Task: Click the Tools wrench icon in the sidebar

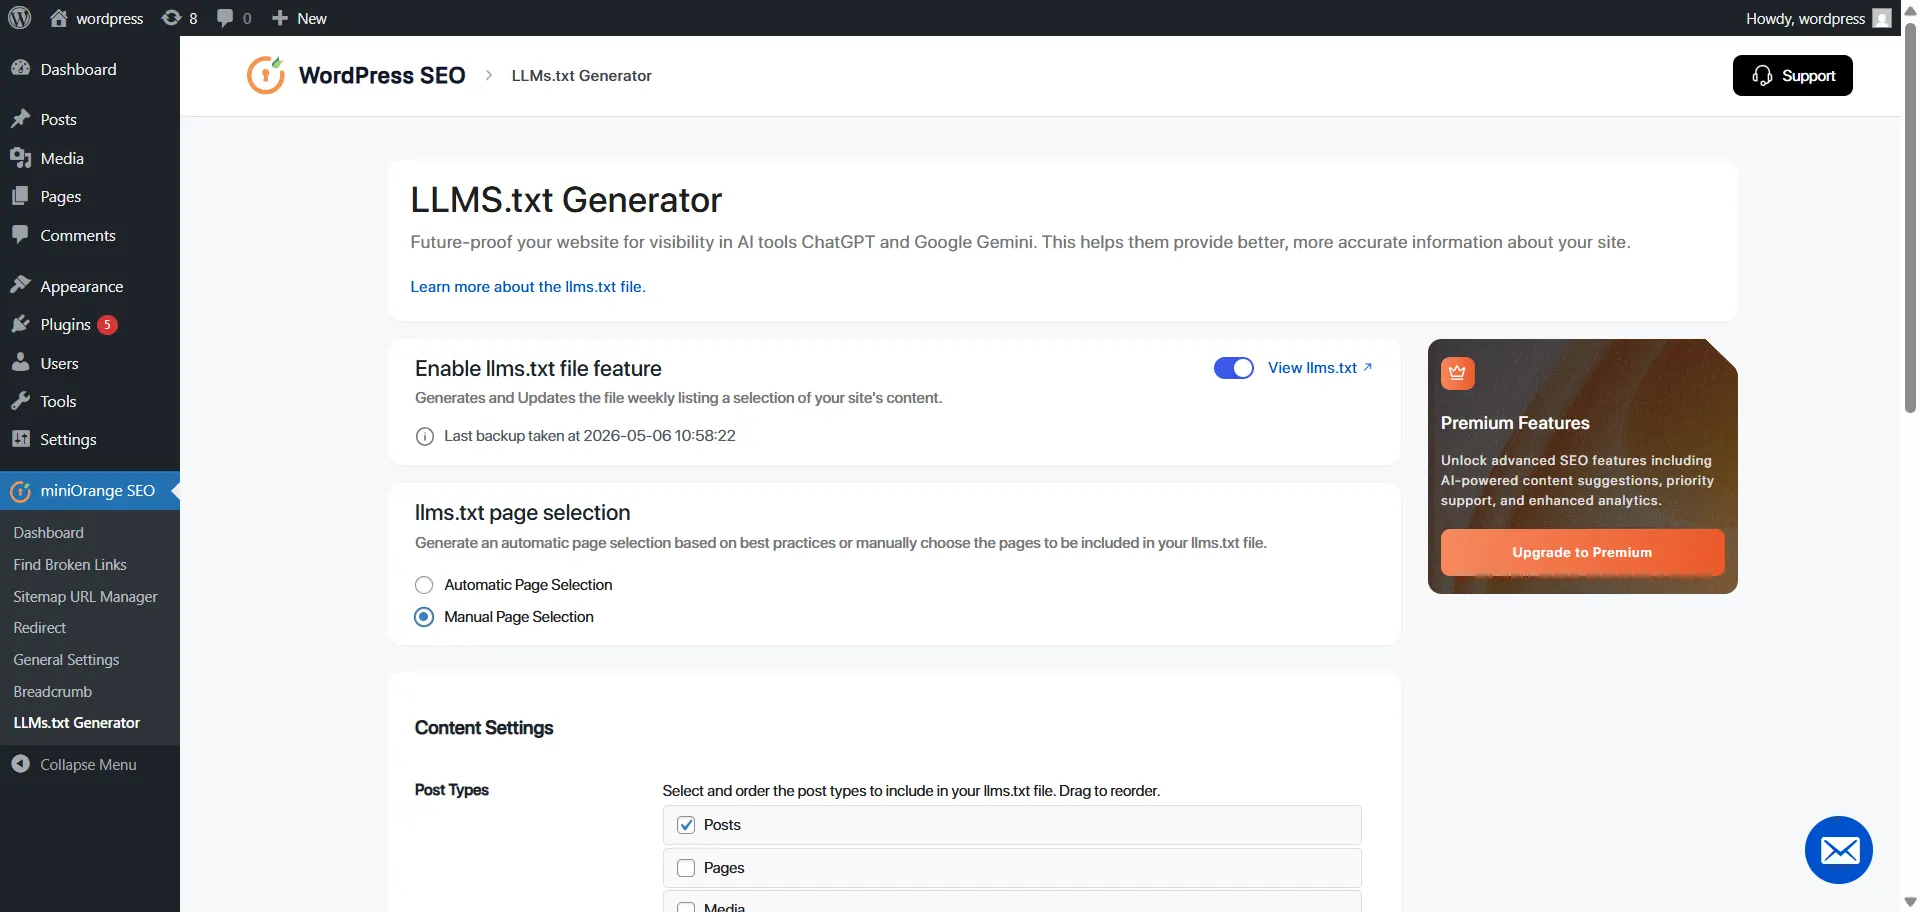Action: click(x=21, y=401)
